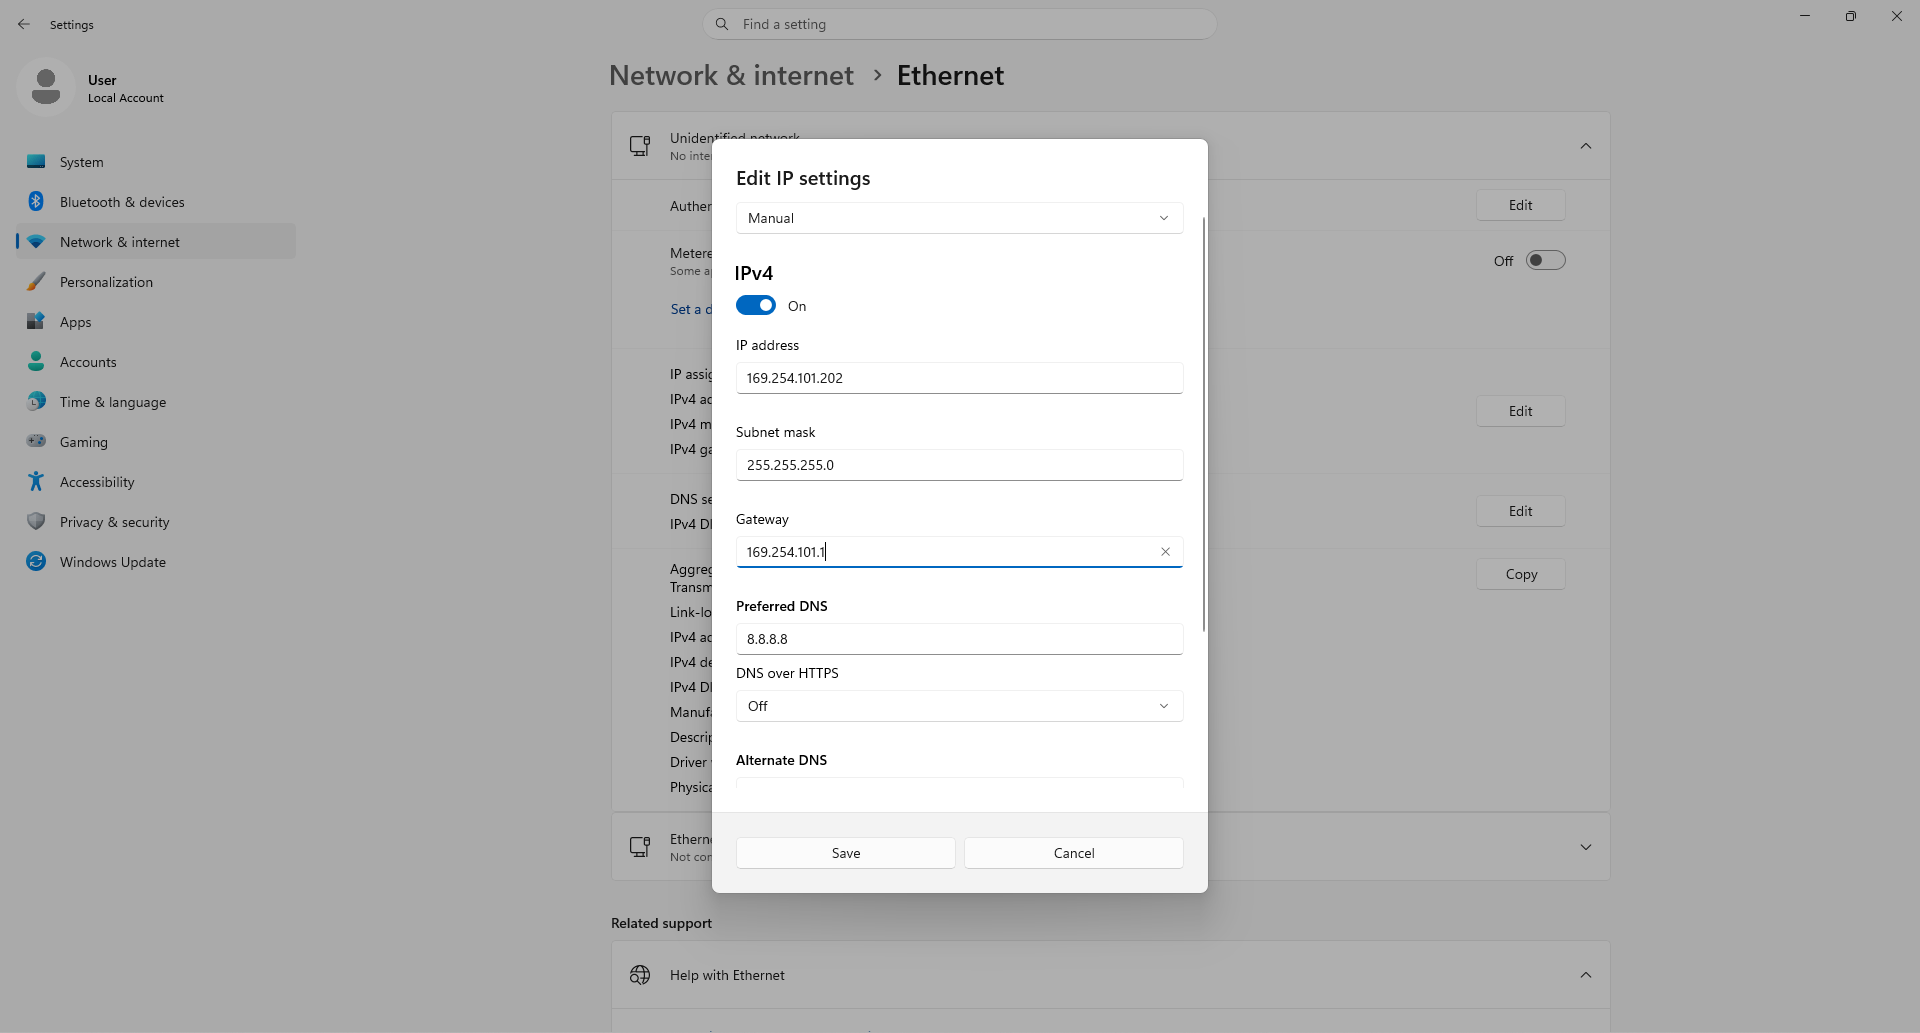Expand the second Ethernet adapter section
Viewport: 1920px width, 1033px height.
1586,847
